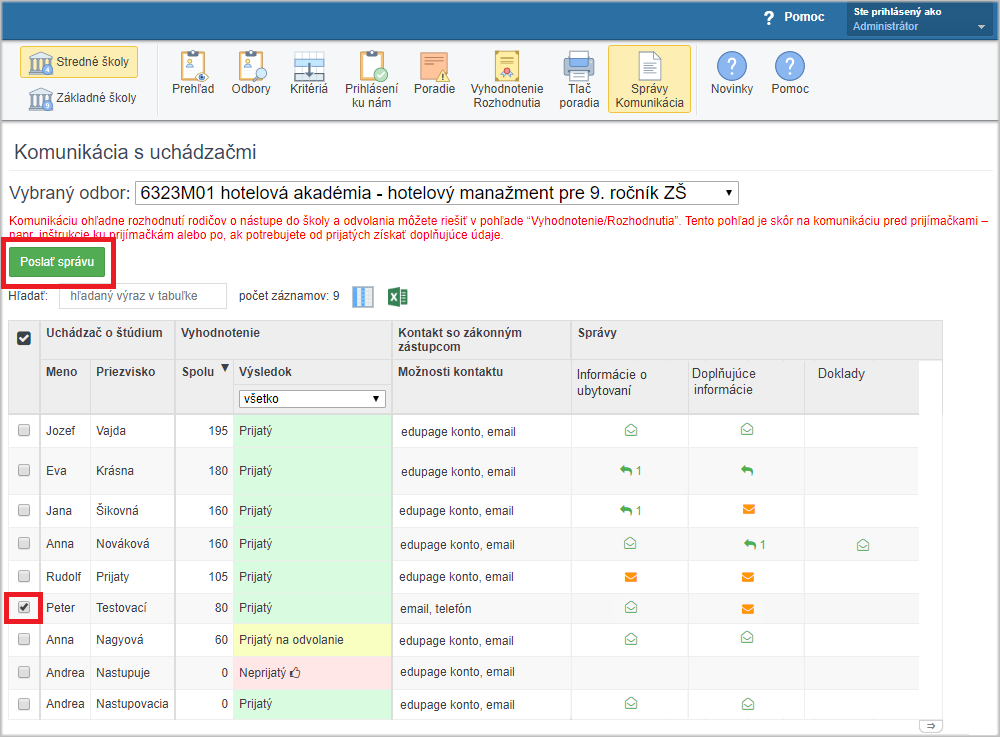This screenshot has height=737, width=1000.
Task: Check the box for Eva Krásna
Action: pos(24,470)
